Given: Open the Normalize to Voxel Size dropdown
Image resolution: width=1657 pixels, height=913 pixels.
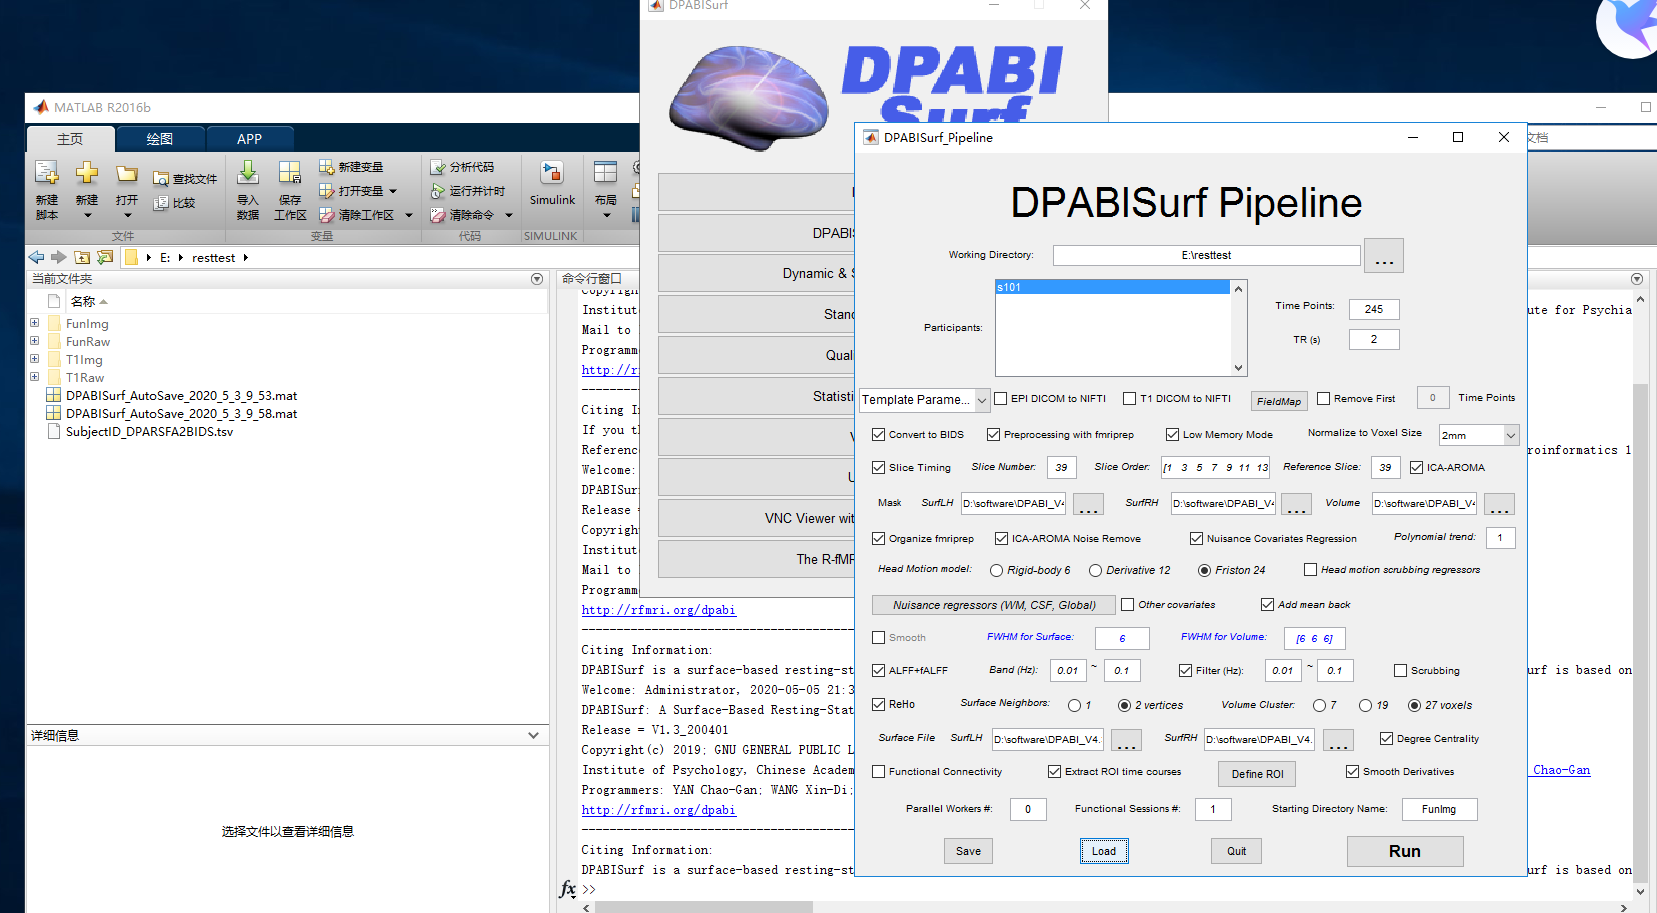Looking at the screenshot, I should tap(1479, 435).
